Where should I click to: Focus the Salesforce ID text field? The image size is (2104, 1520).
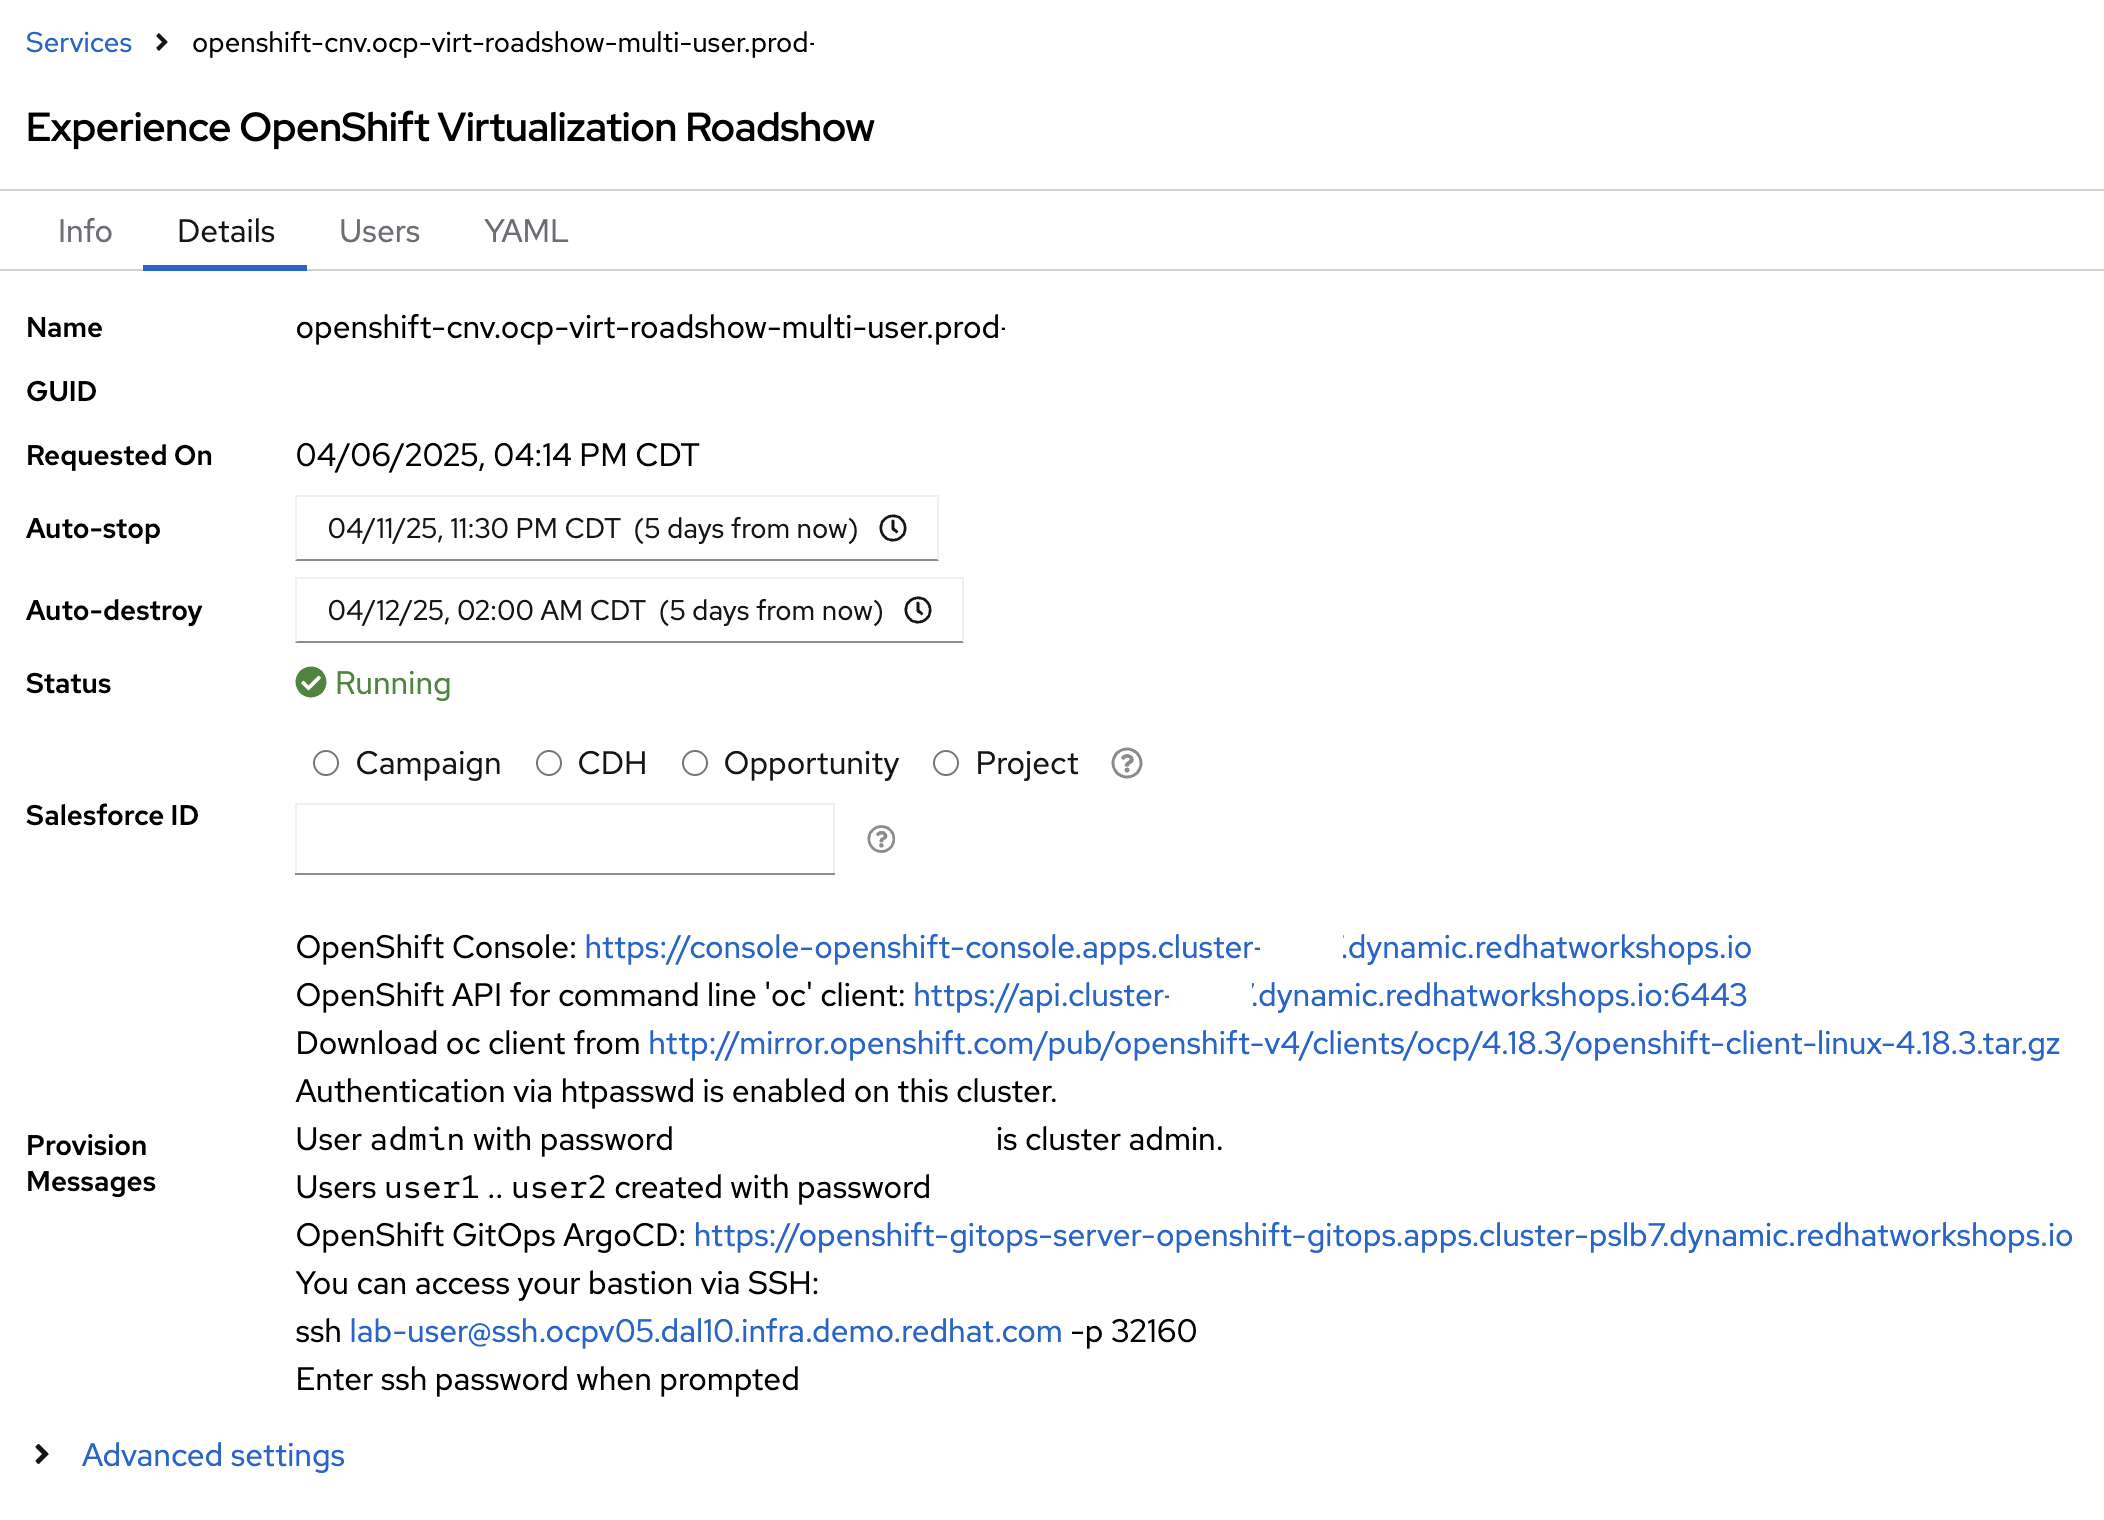click(x=565, y=839)
